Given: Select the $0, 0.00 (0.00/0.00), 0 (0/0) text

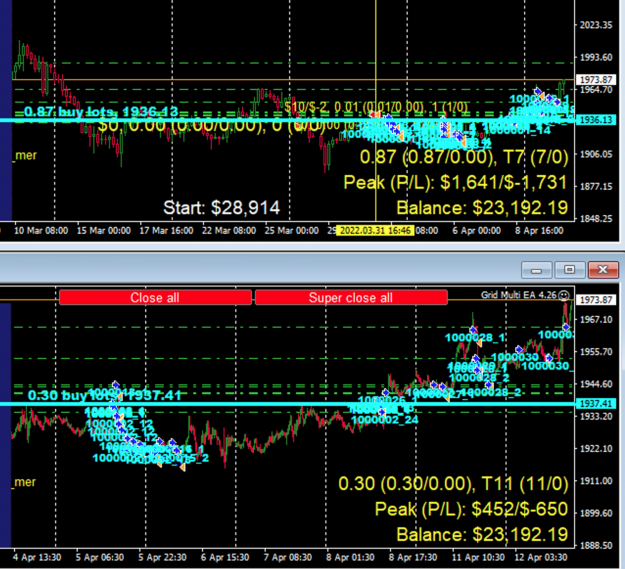Looking at the screenshot, I should (212, 125).
